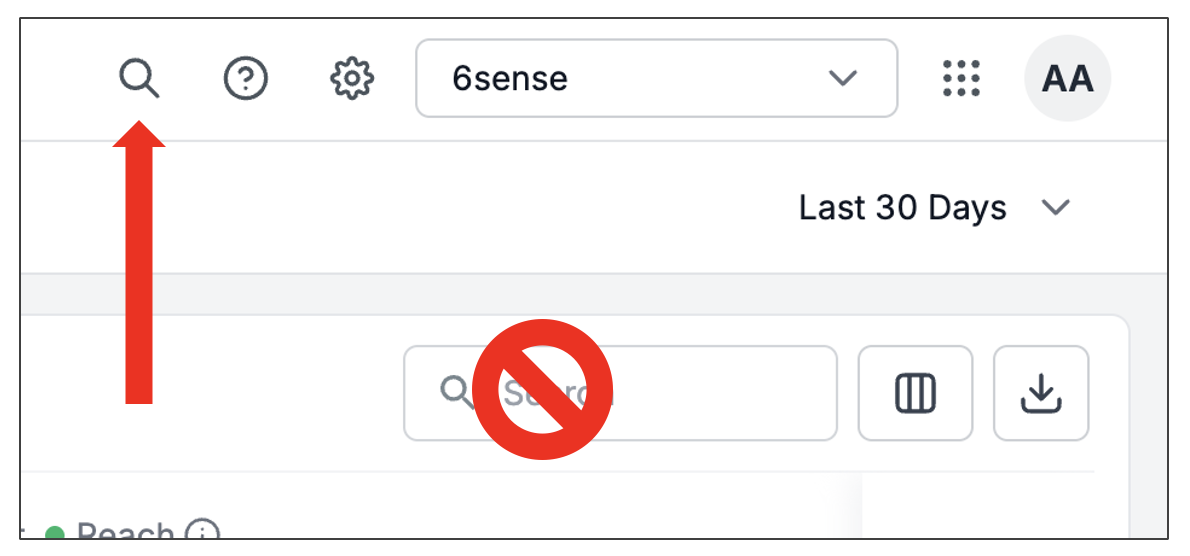Image resolution: width=1190 pixels, height=556 pixels.
Task: Open the settings gear icon
Action: [352, 78]
